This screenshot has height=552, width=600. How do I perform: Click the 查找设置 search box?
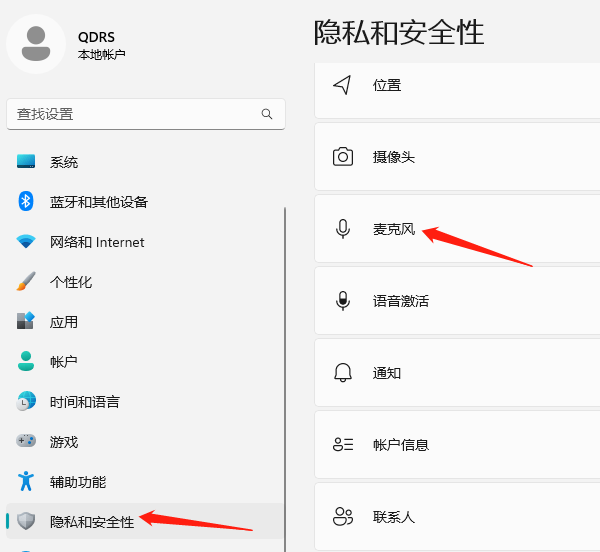[135, 114]
